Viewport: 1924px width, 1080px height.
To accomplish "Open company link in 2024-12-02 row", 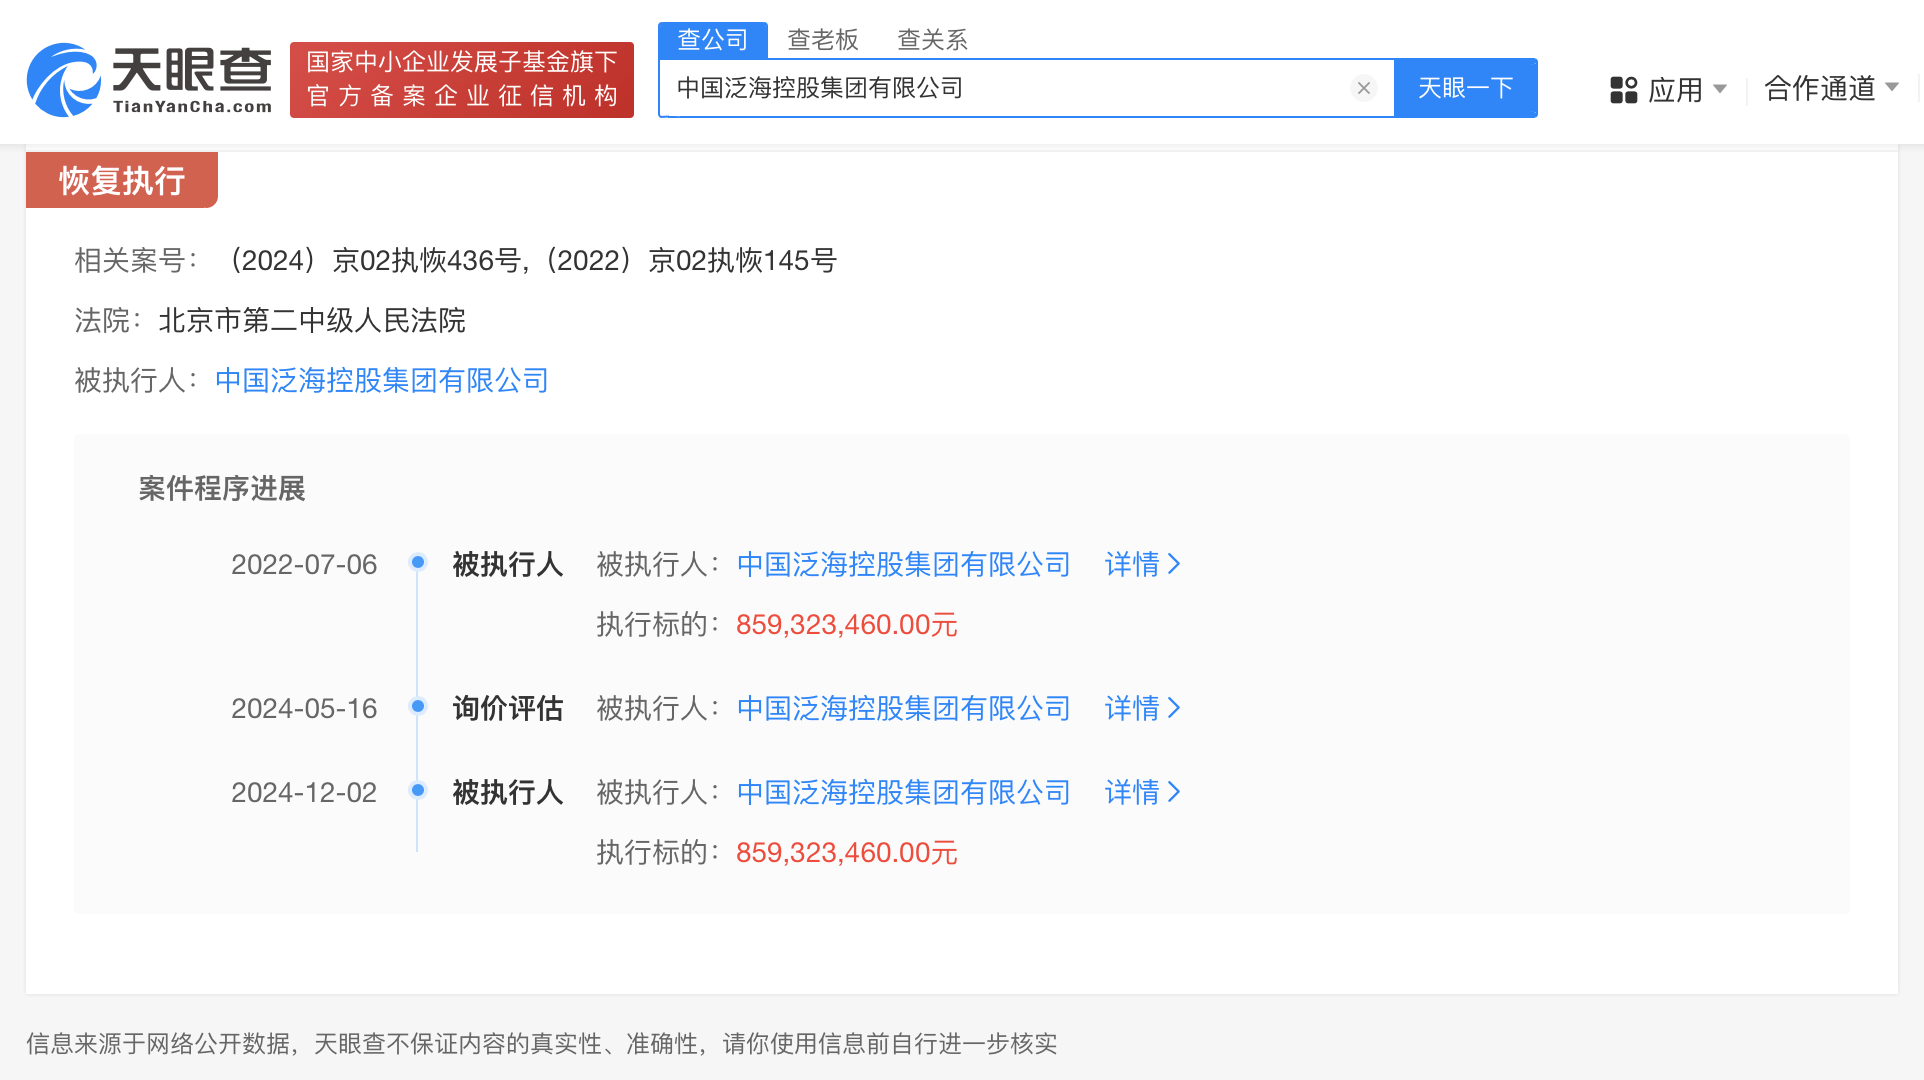I will coord(904,793).
